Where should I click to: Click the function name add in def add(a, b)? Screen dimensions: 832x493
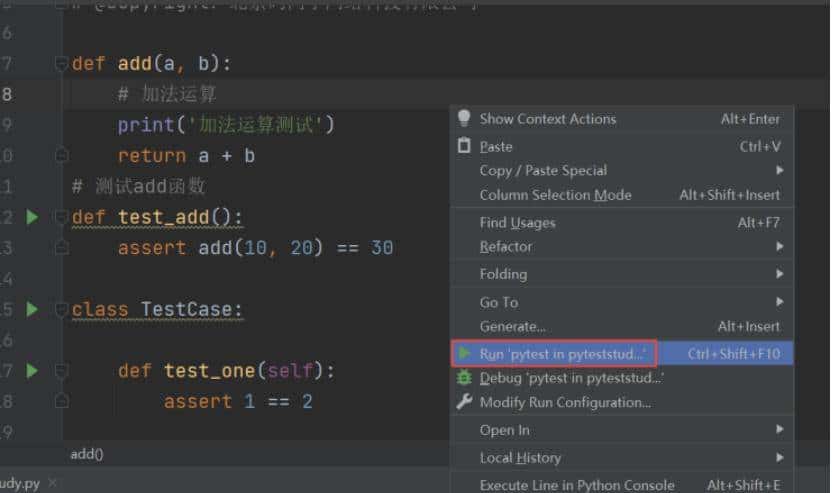tap(135, 64)
